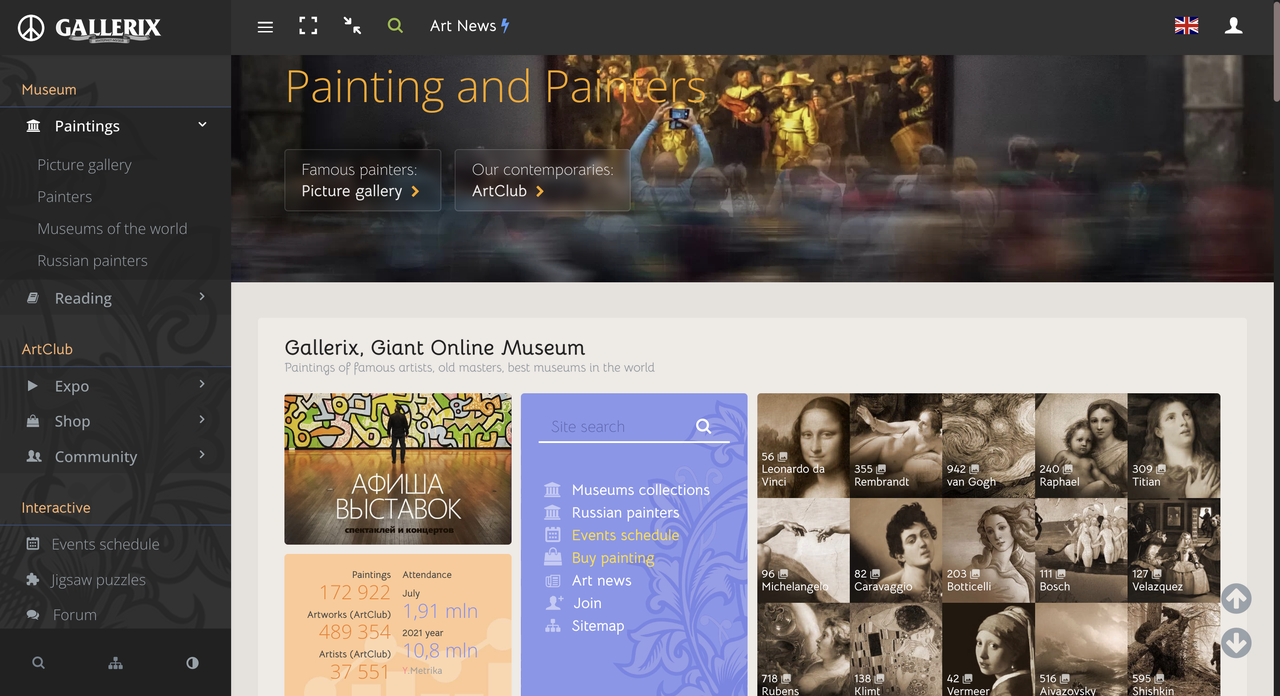Open the hamburger menu icon

(x=265, y=27)
